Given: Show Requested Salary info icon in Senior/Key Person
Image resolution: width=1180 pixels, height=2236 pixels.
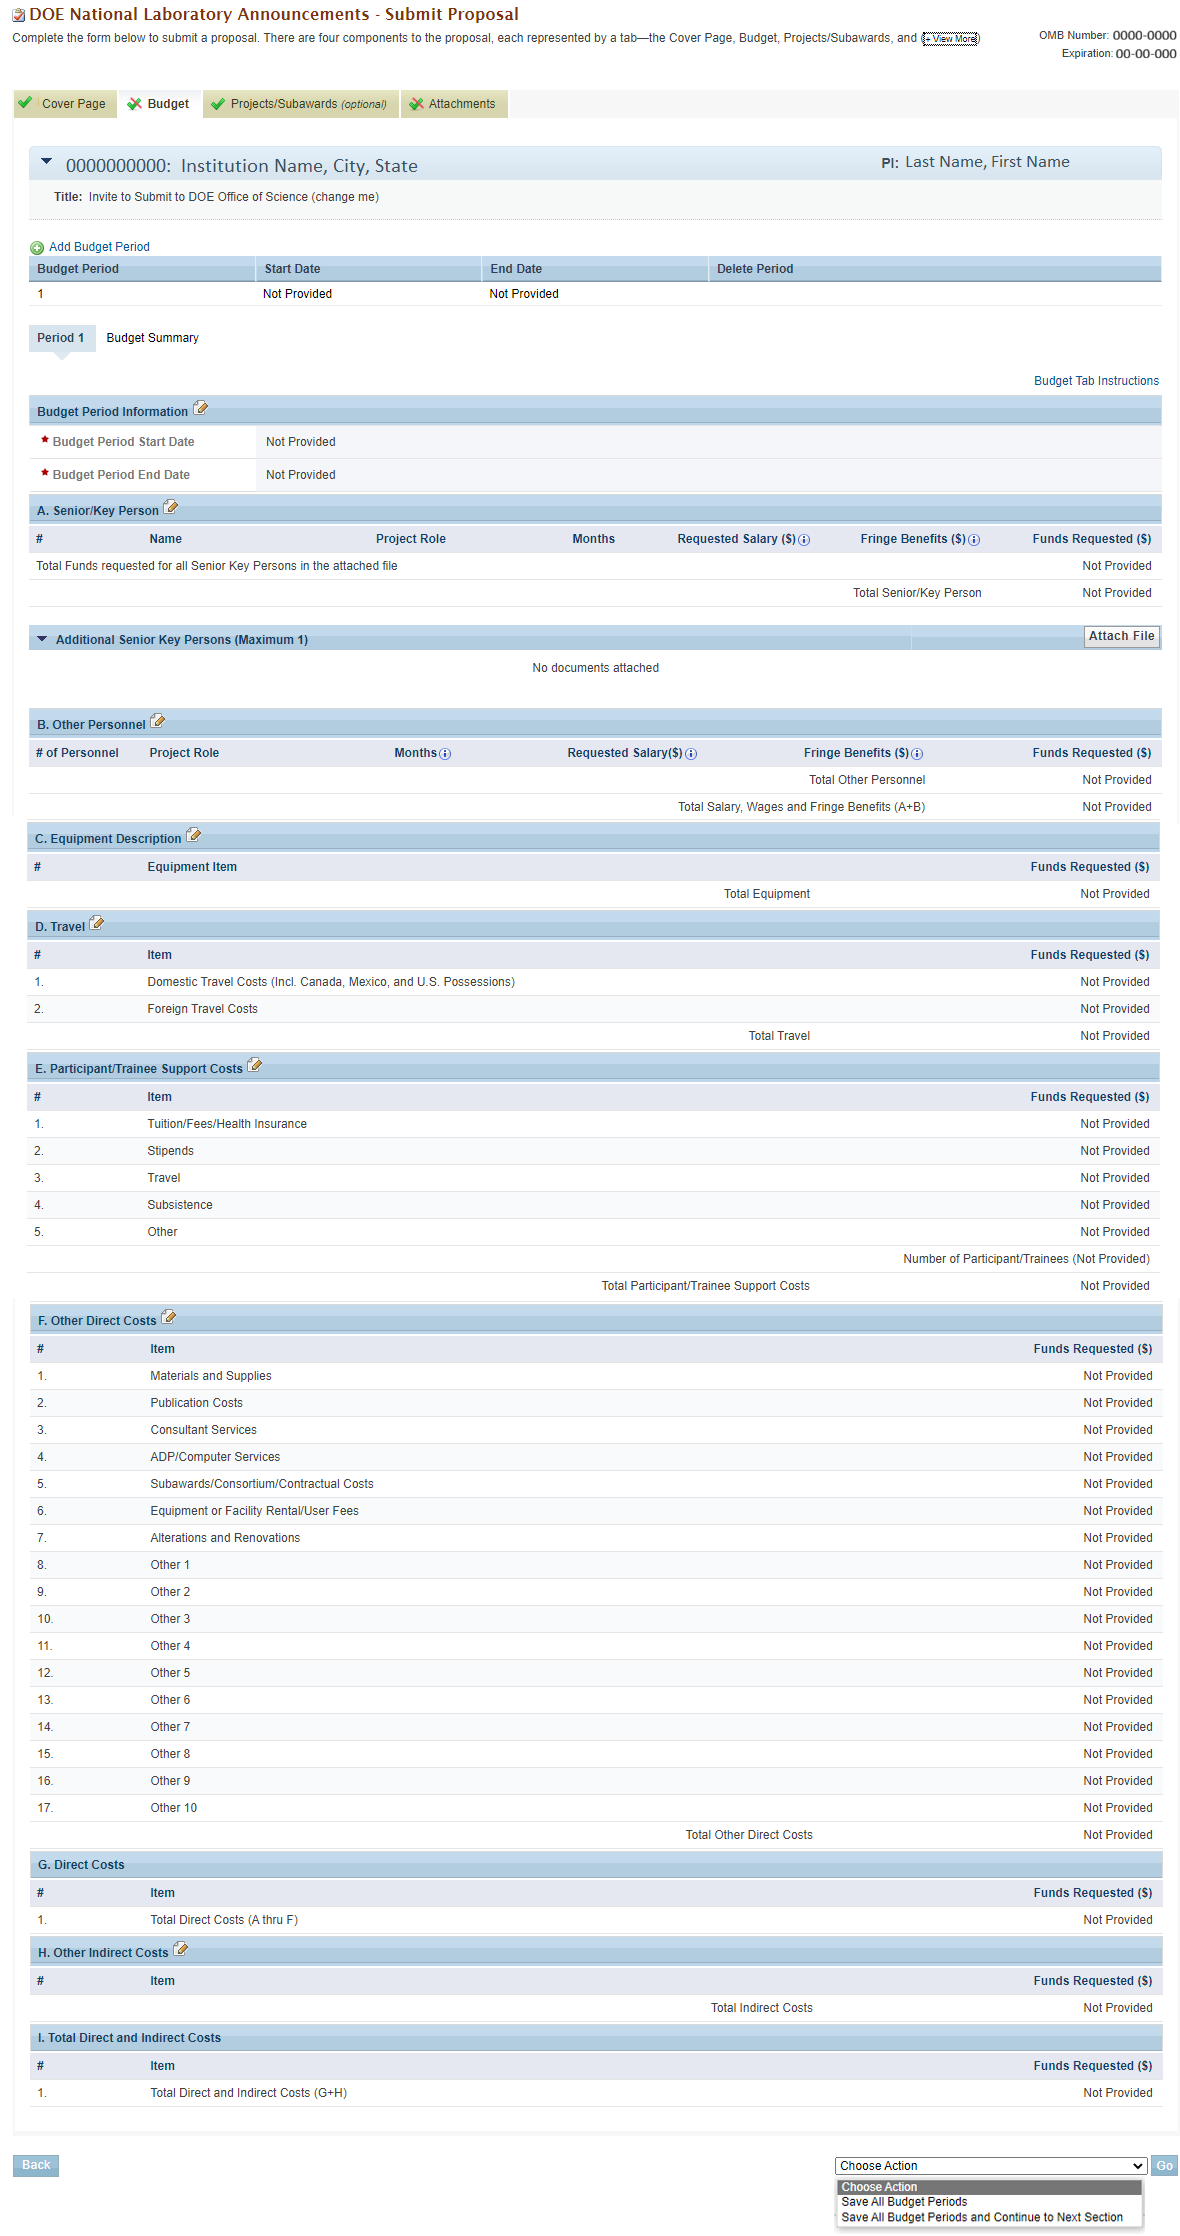Looking at the screenshot, I should [x=804, y=540].
